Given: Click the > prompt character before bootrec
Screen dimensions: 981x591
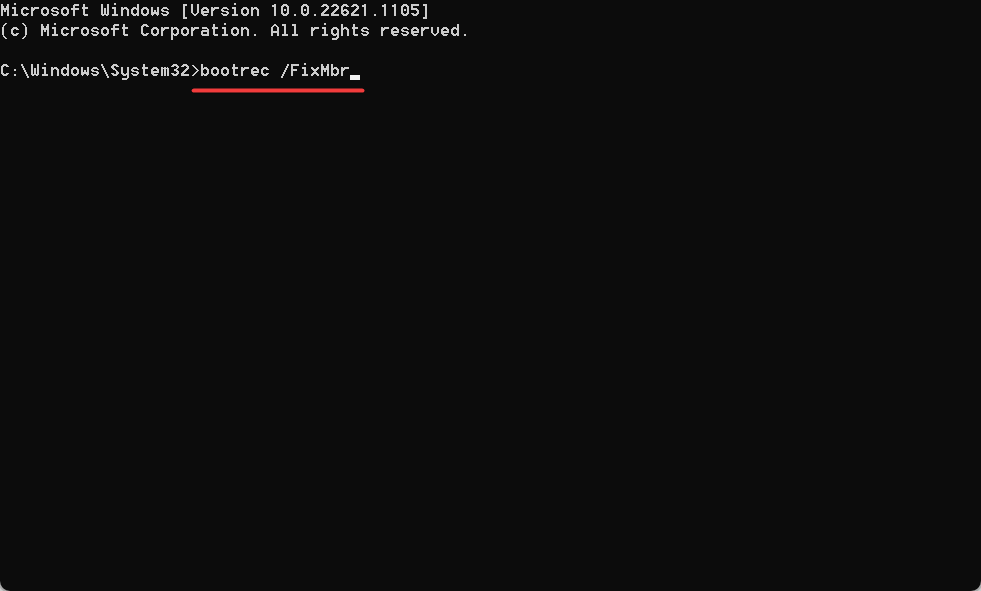Looking at the screenshot, I should (x=195, y=71).
